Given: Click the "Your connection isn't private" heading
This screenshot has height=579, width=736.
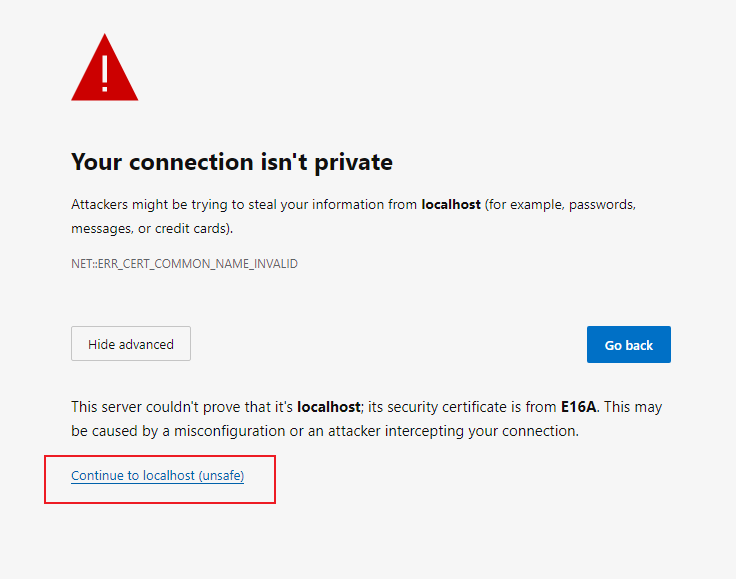Looking at the screenshot, I should [x=232, y=162].
